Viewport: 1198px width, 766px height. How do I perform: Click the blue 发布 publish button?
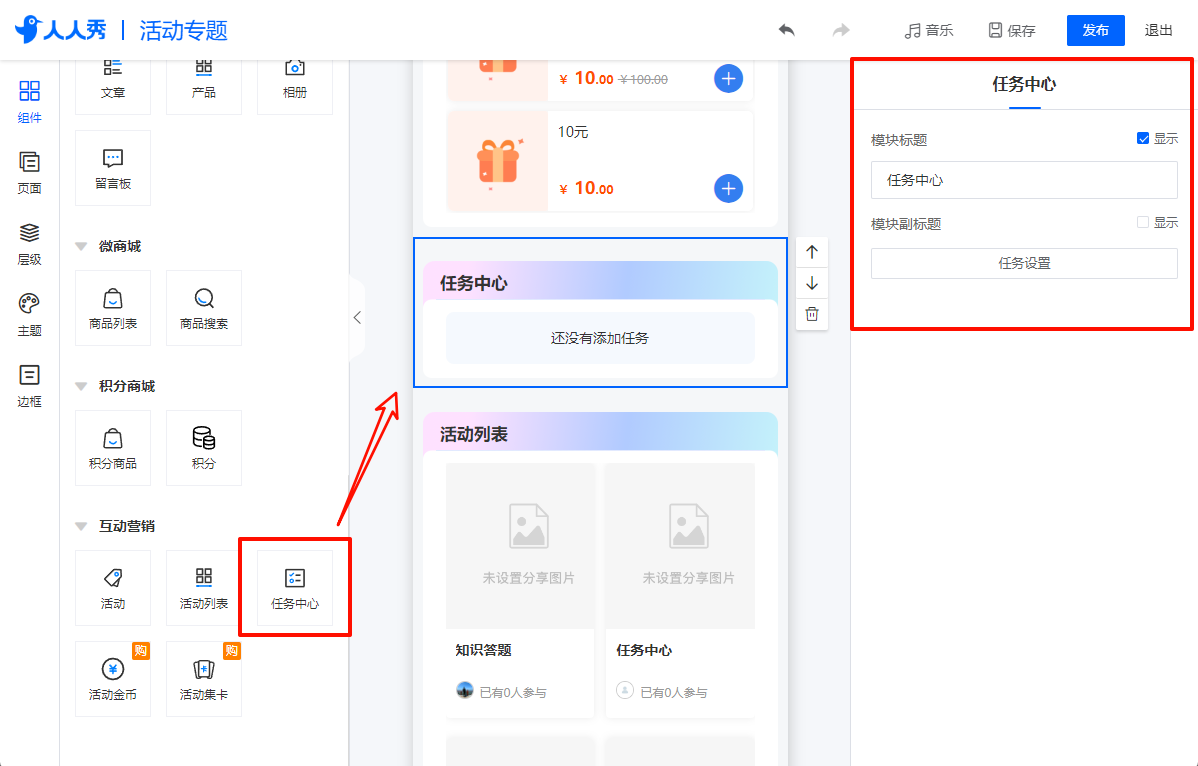(1096, 31)
